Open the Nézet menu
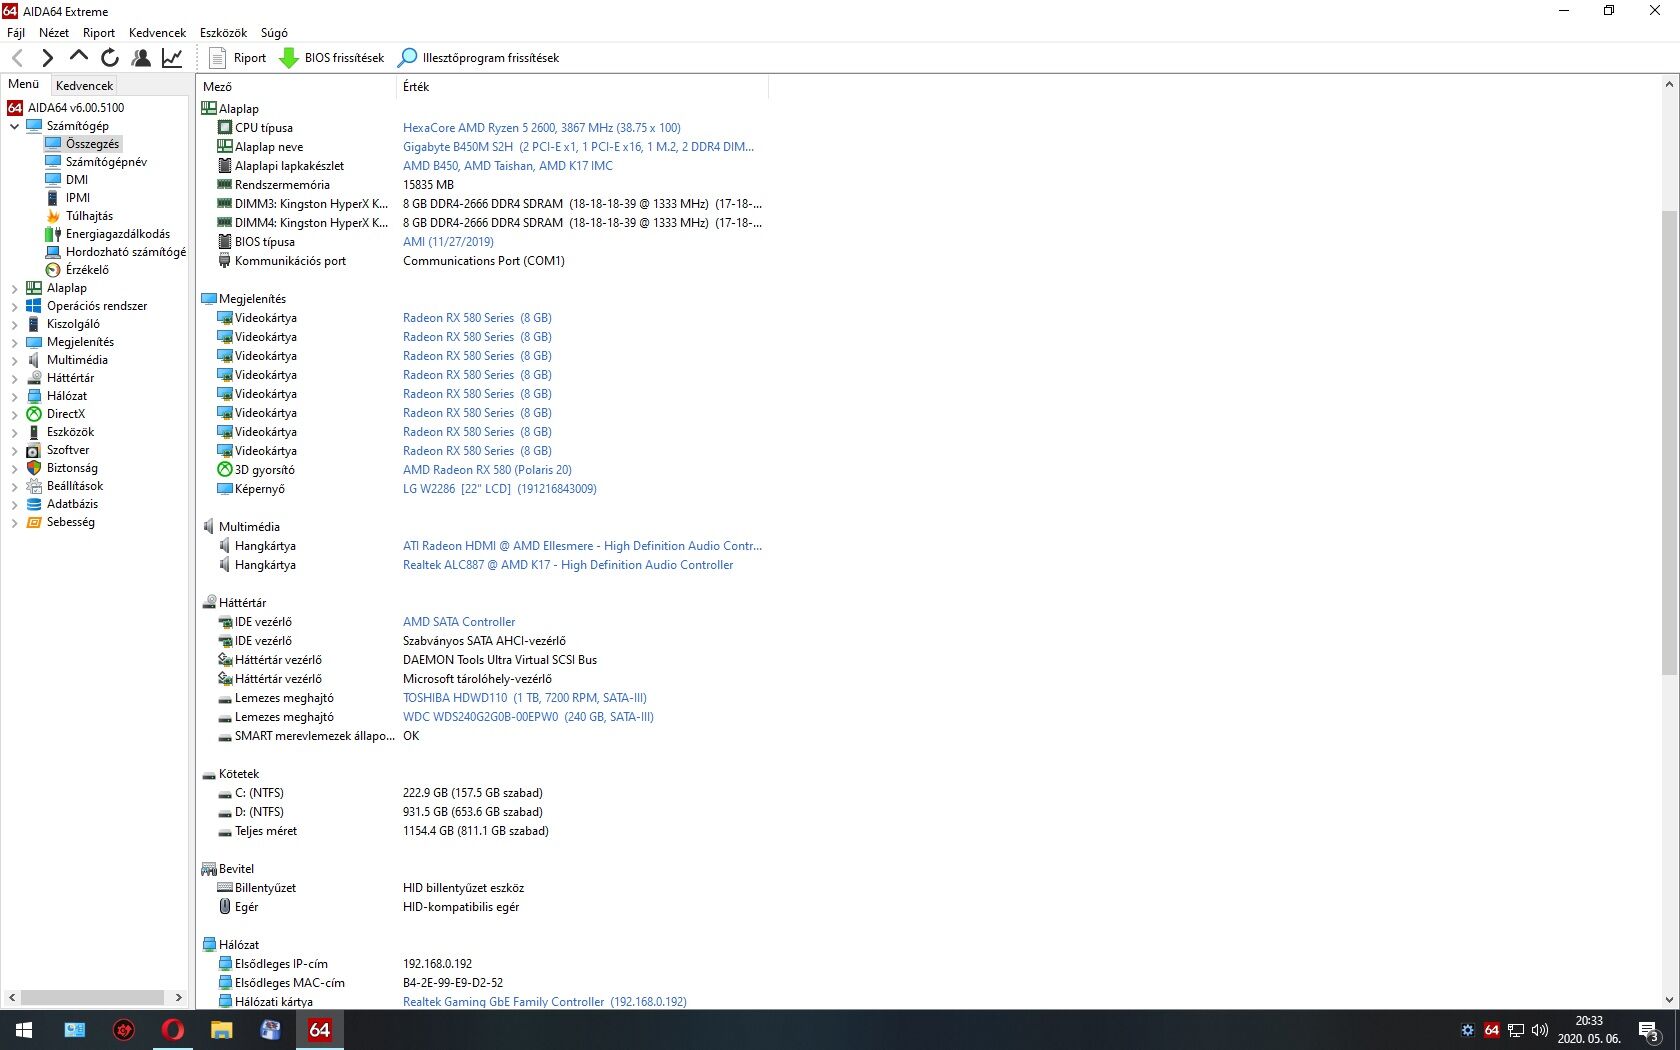 [54, 33]
